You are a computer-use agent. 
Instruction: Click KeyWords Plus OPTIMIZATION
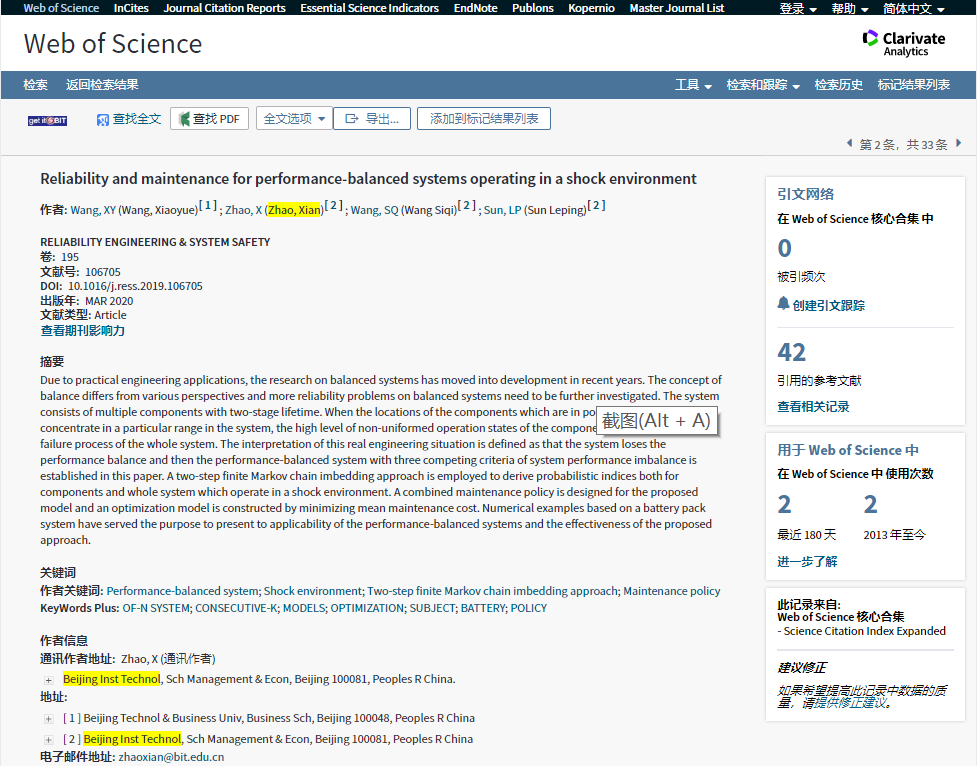click(x=367, y=608)
